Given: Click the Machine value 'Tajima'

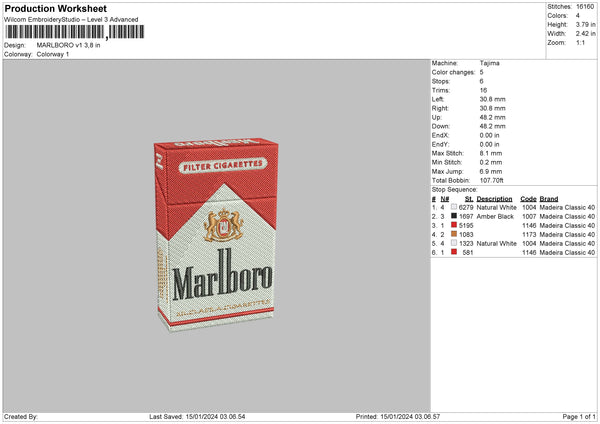Looking at the screenshot, I should (x=489, y=63).
